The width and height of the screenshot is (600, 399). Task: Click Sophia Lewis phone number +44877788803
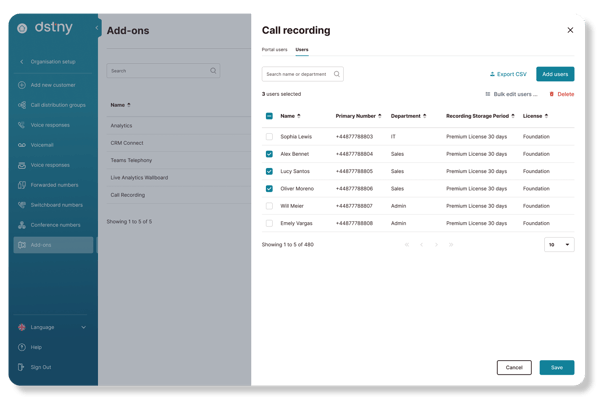click(x=354, y=137)
